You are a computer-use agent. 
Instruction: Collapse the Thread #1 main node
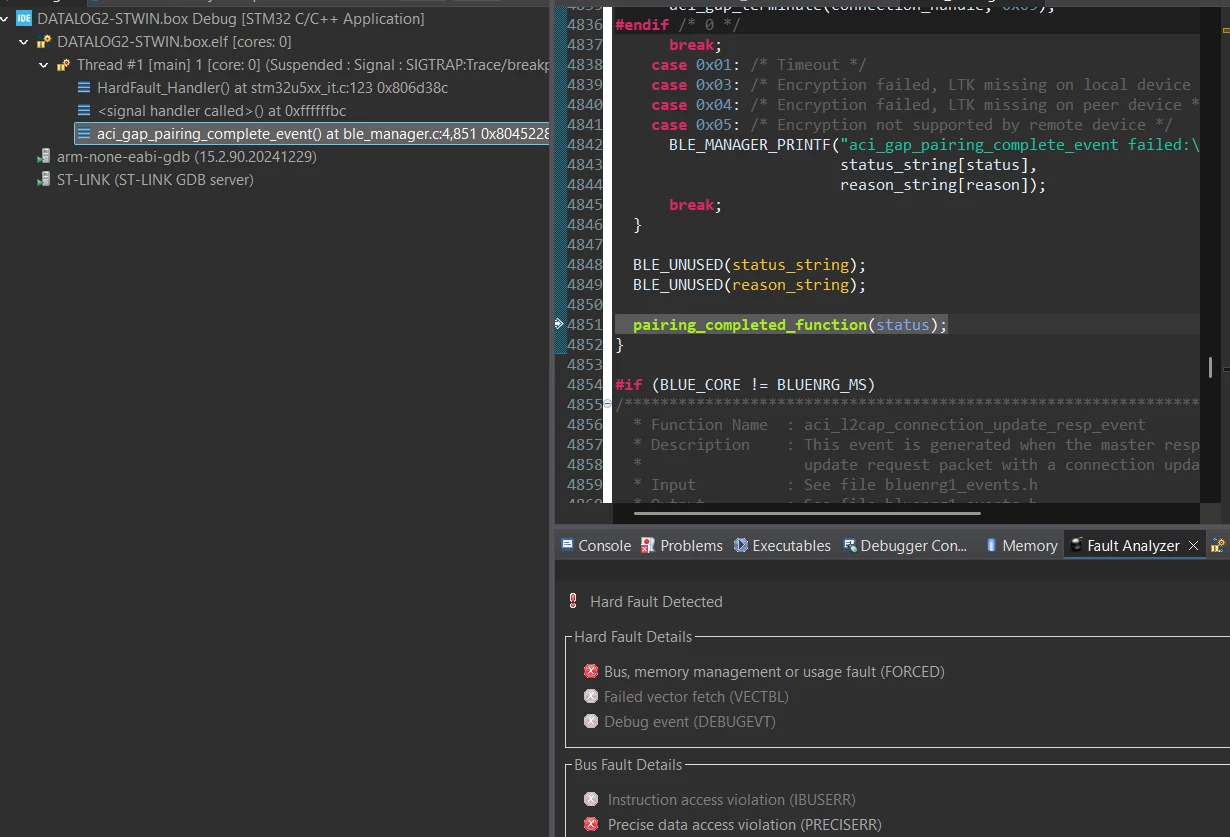coord(44,65)
